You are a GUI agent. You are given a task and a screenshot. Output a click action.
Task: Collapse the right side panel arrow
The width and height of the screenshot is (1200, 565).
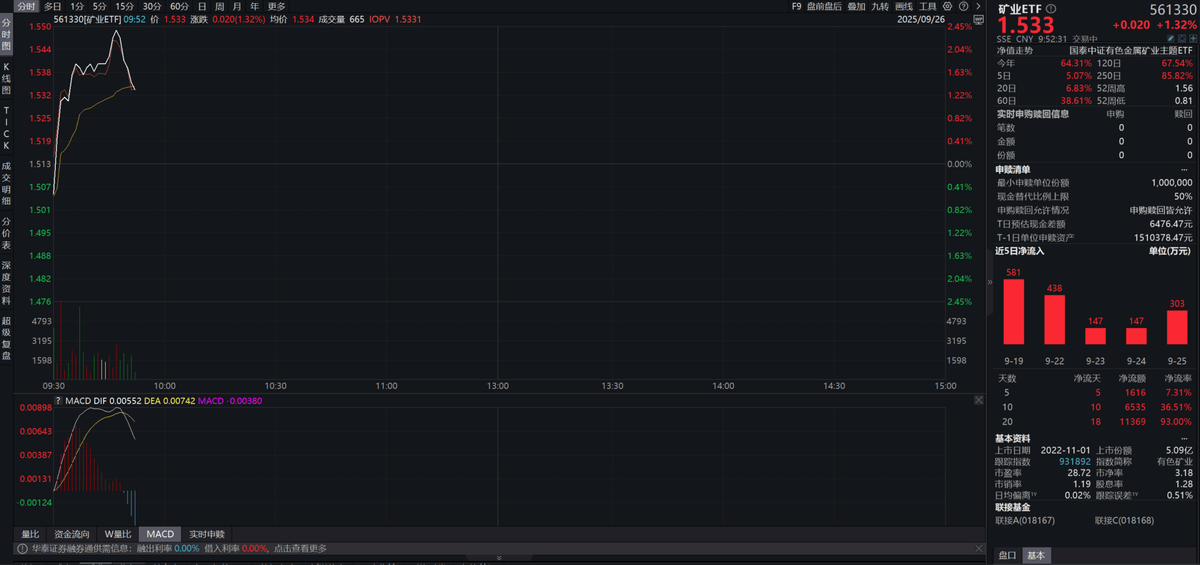coord(990,283)
